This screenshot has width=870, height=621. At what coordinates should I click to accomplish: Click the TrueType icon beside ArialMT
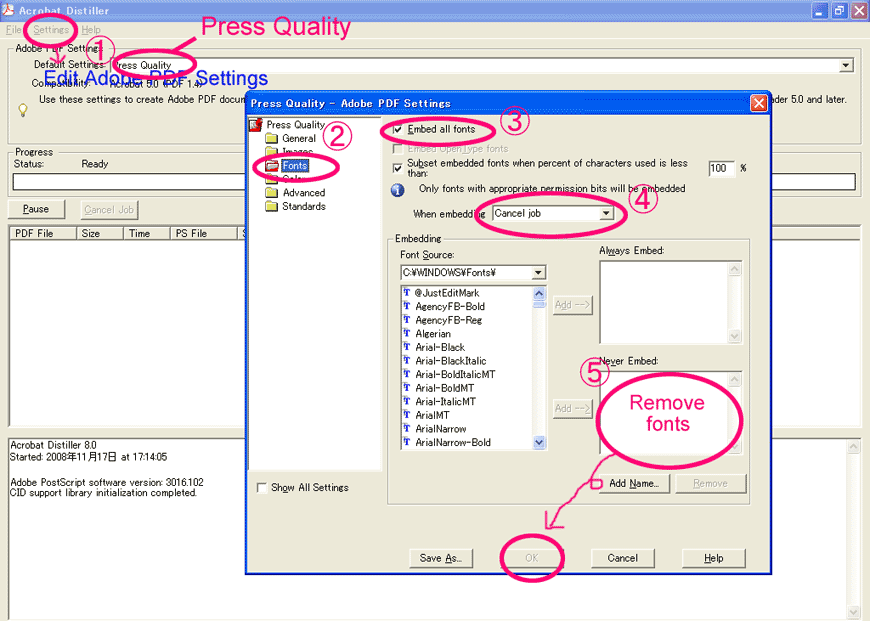(407, 415)
